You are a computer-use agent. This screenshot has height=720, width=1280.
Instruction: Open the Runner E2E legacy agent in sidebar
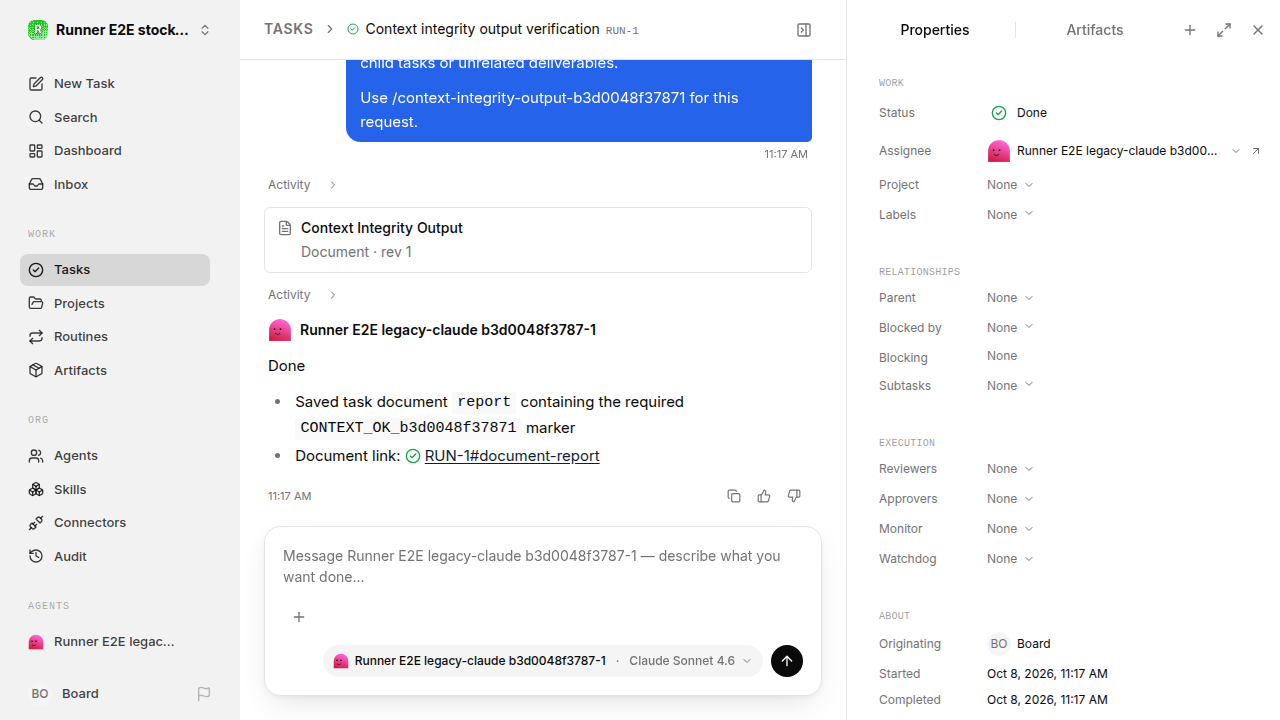115,642
